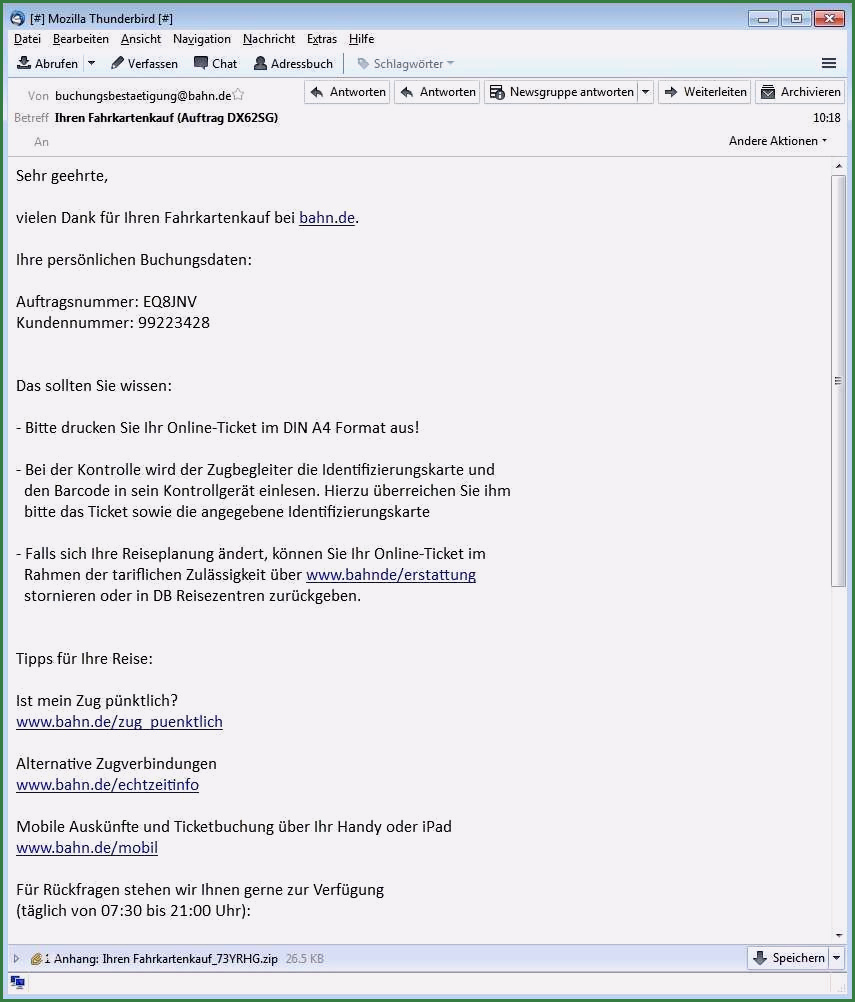Open the Adressbuch address book
855x1002 pixels.
point(293,63)
